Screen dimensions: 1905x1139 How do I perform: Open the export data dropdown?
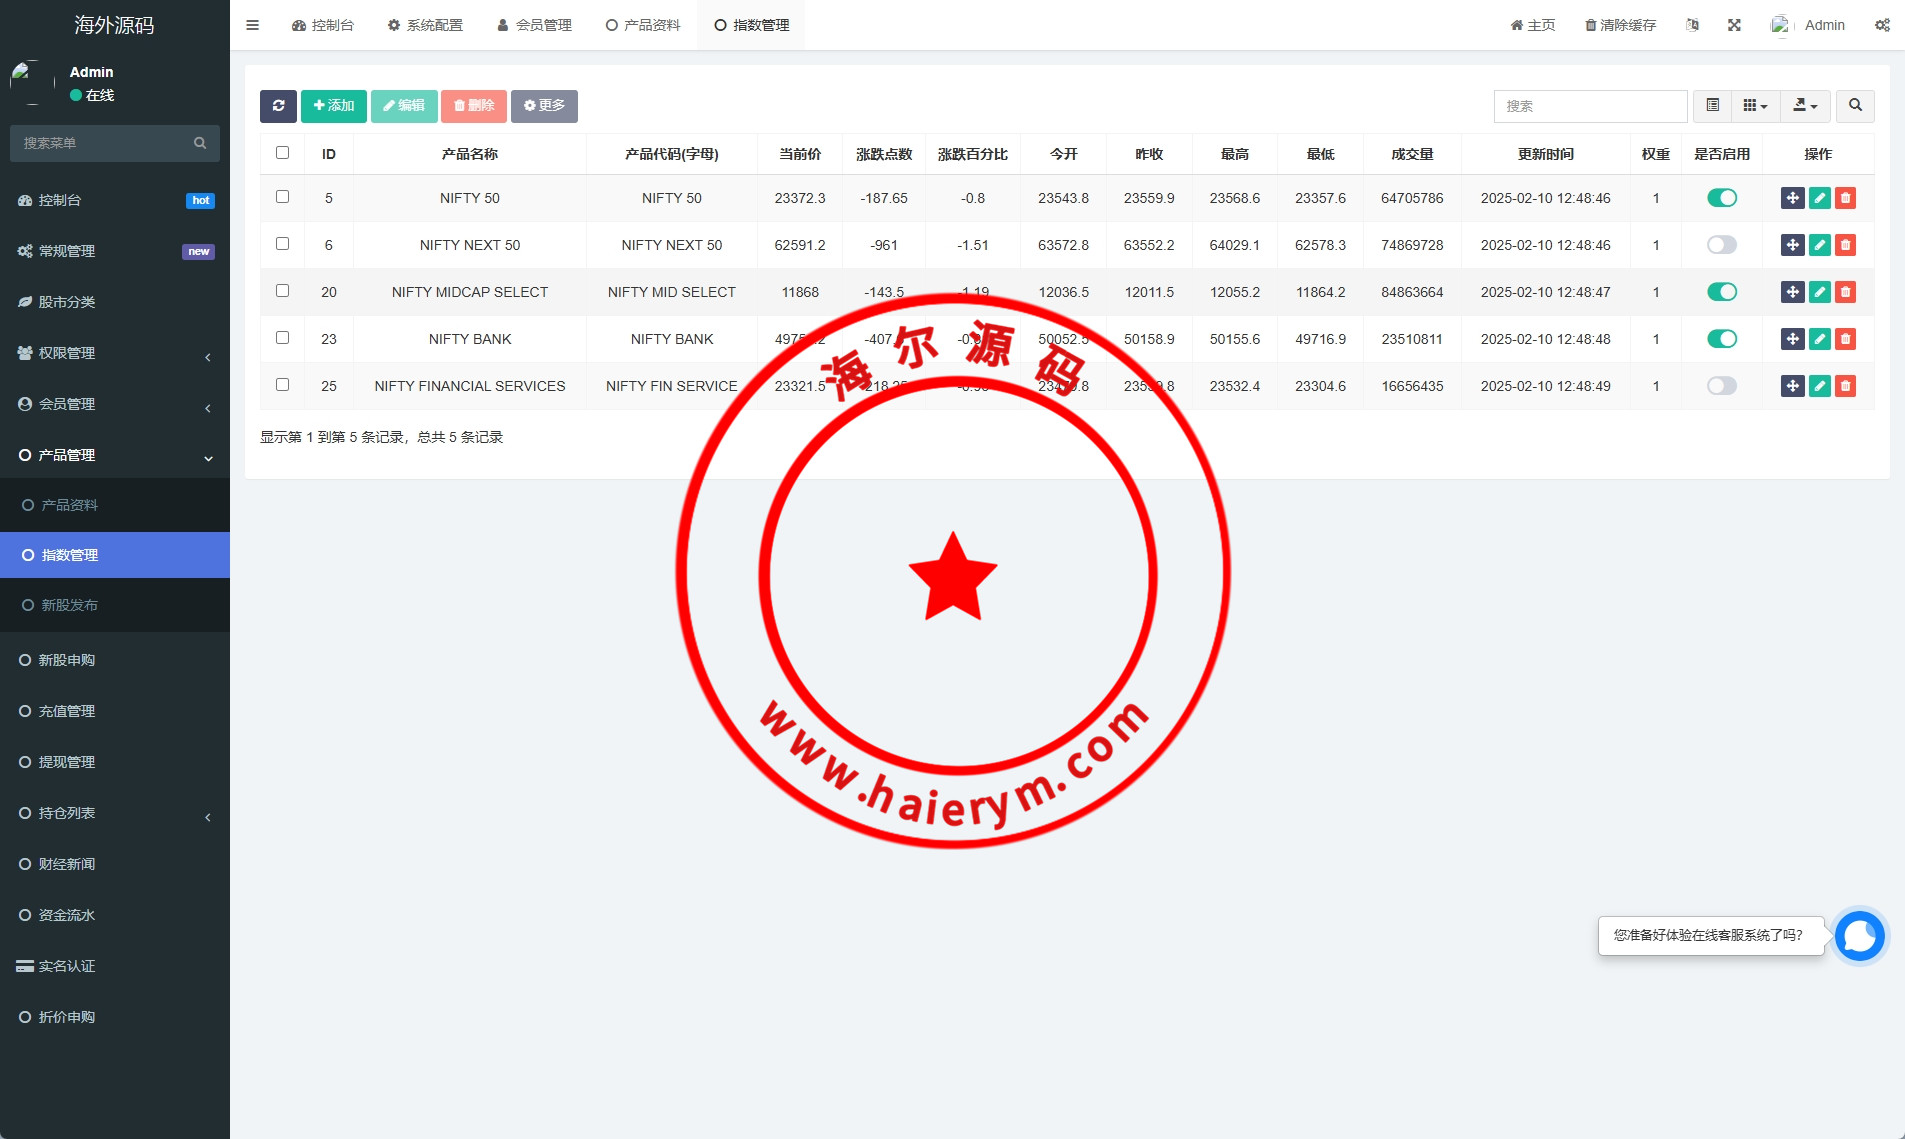coord(1805,106)
